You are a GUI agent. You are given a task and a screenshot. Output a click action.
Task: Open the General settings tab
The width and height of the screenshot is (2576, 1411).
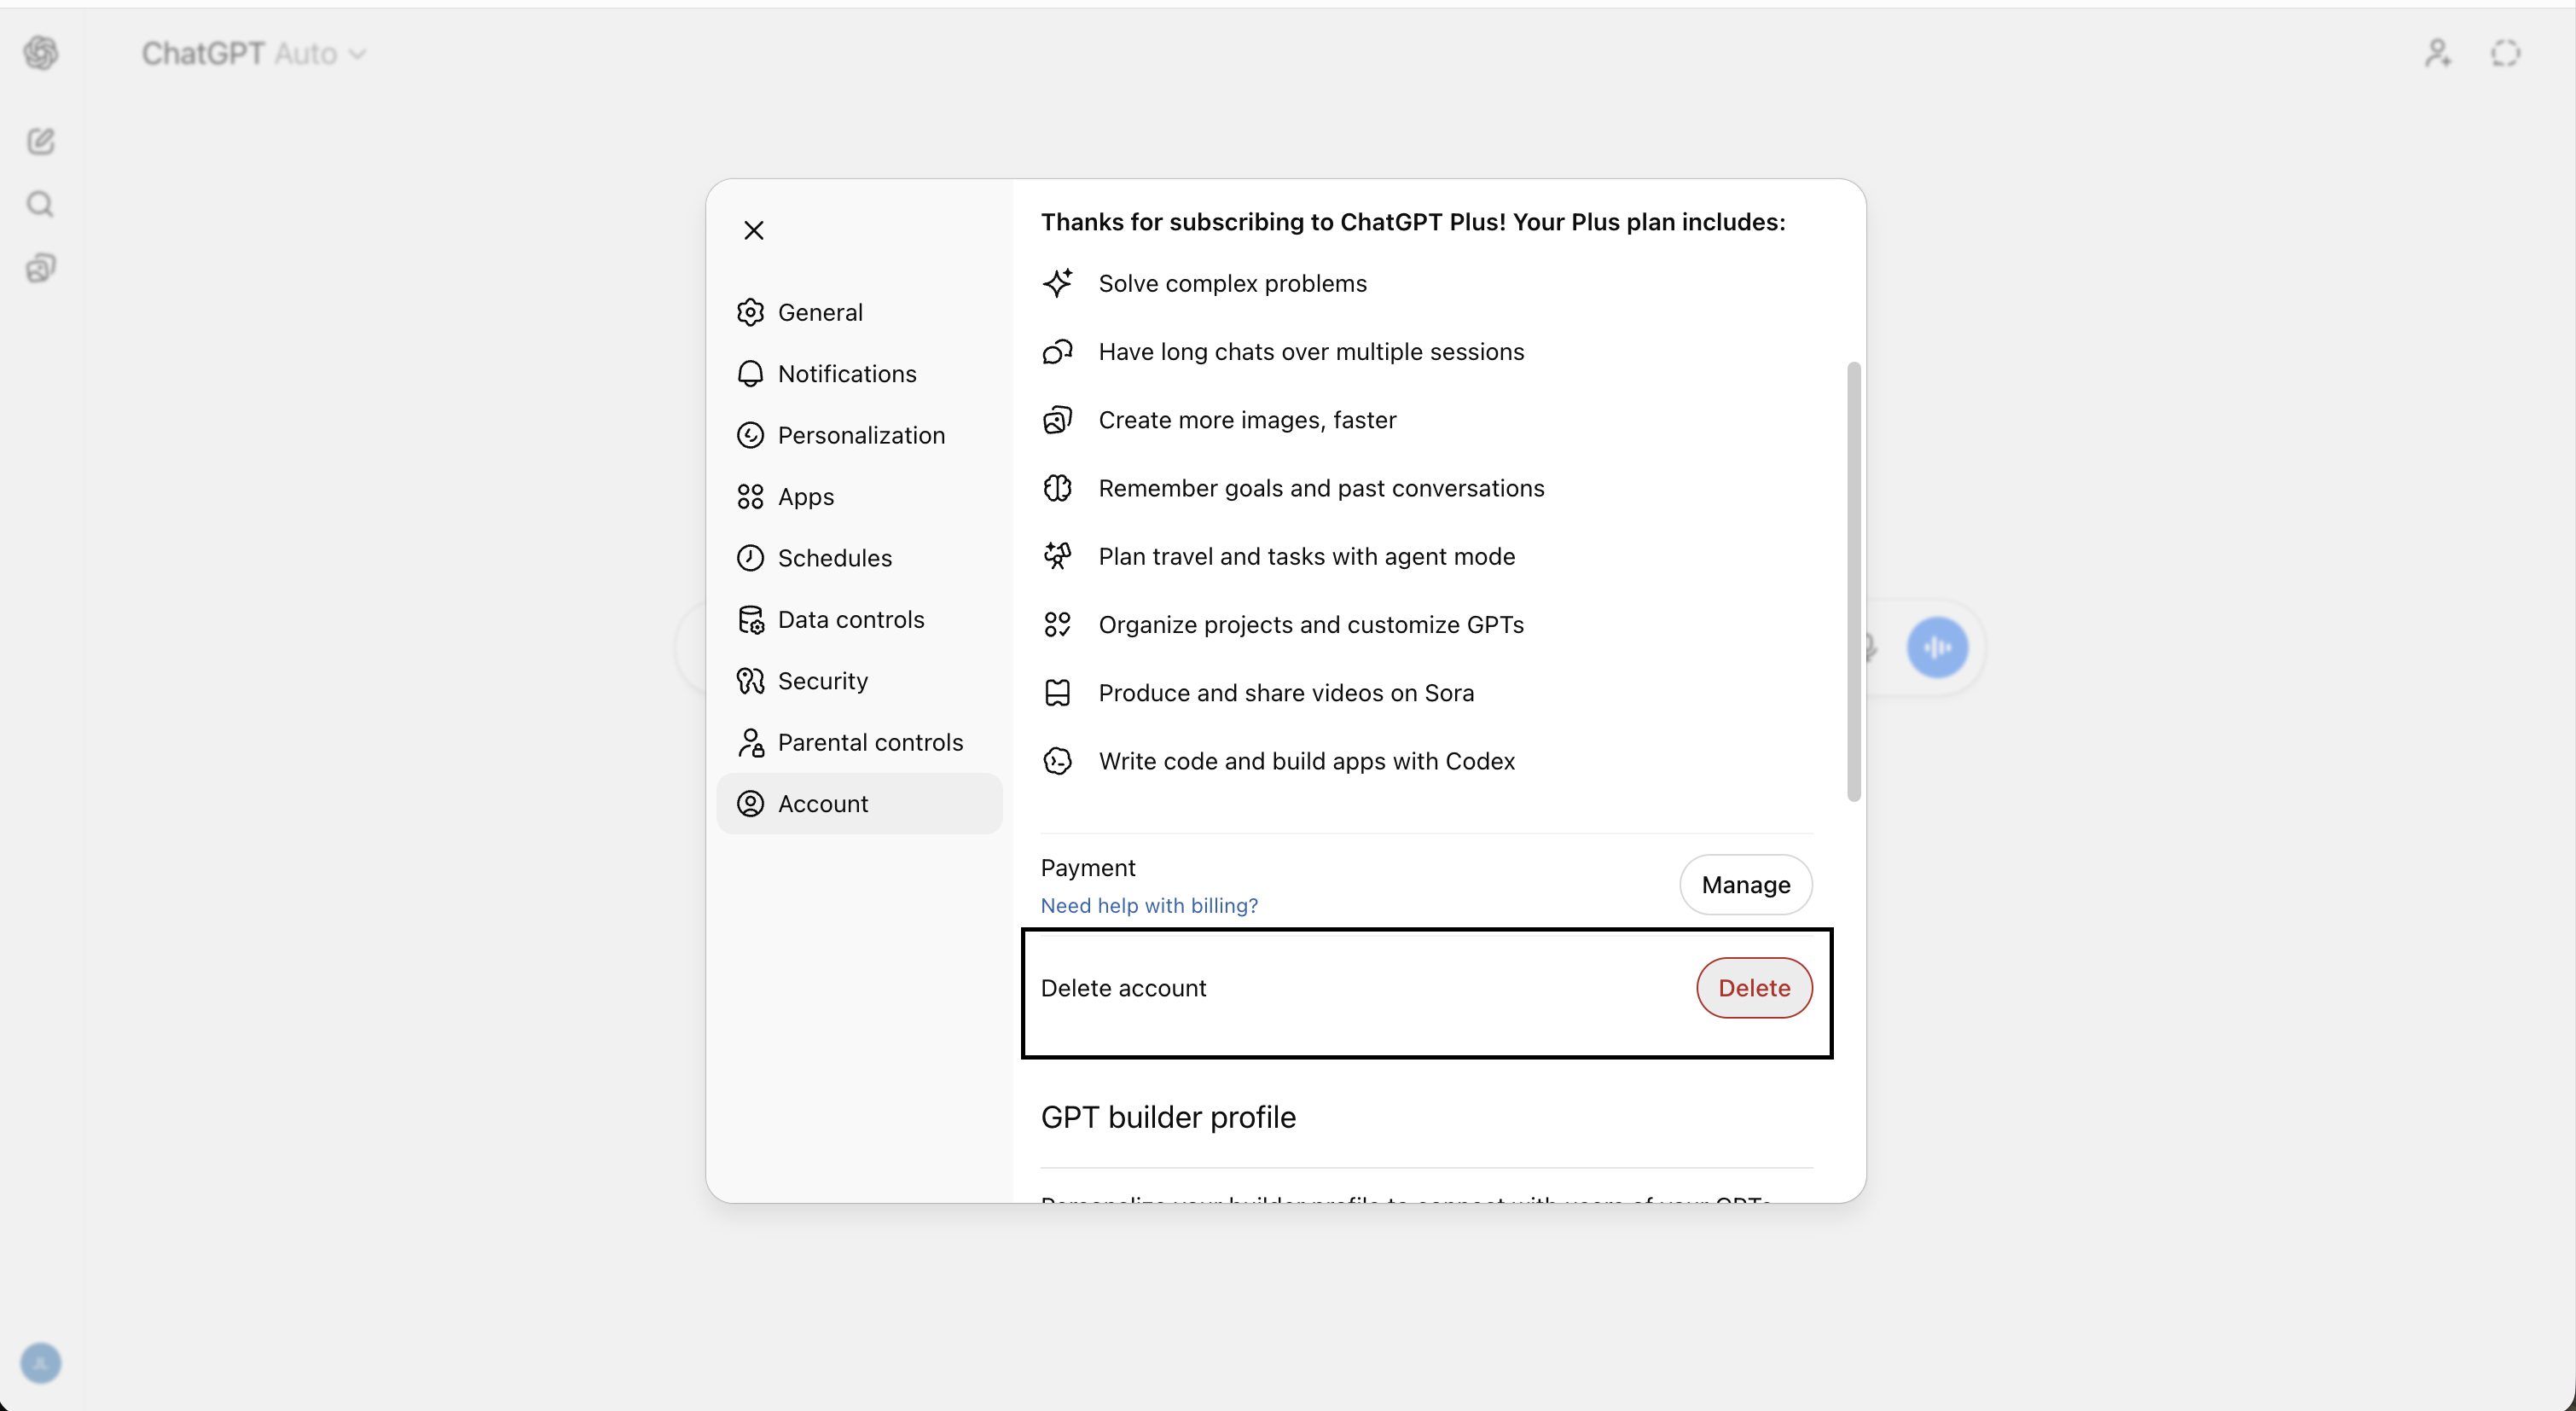click(820, 313)
